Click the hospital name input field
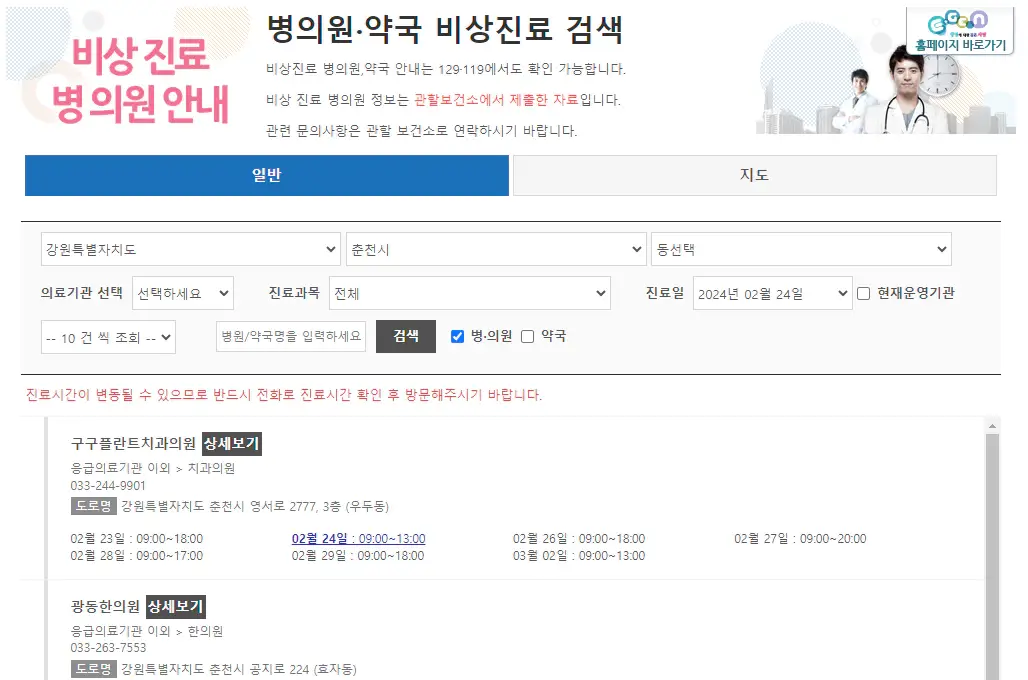The height and width of the screenshot is (680, 1028). [291, 337]
